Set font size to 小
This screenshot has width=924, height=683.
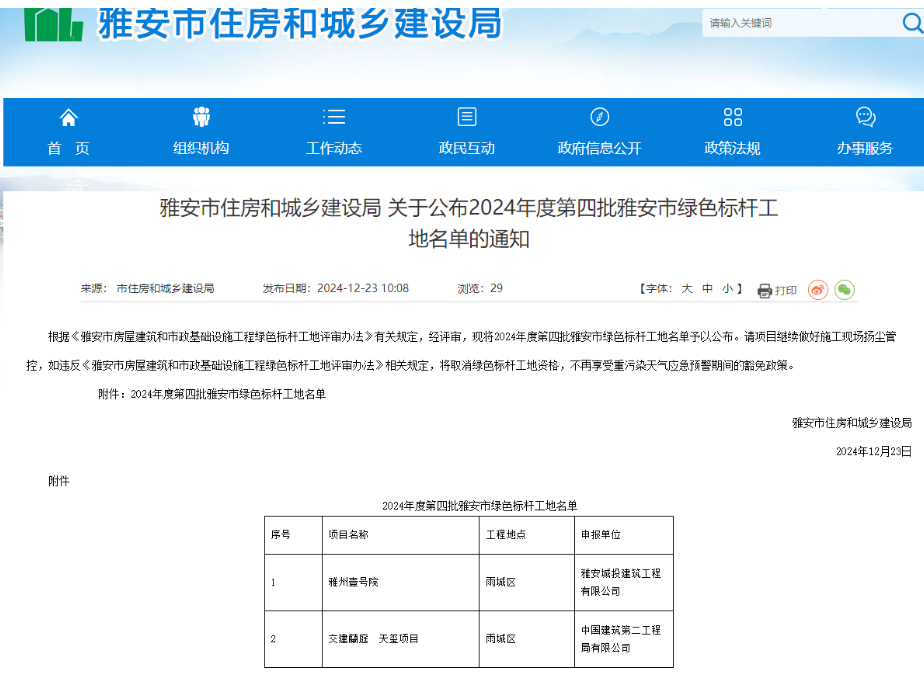pos(727,289)
